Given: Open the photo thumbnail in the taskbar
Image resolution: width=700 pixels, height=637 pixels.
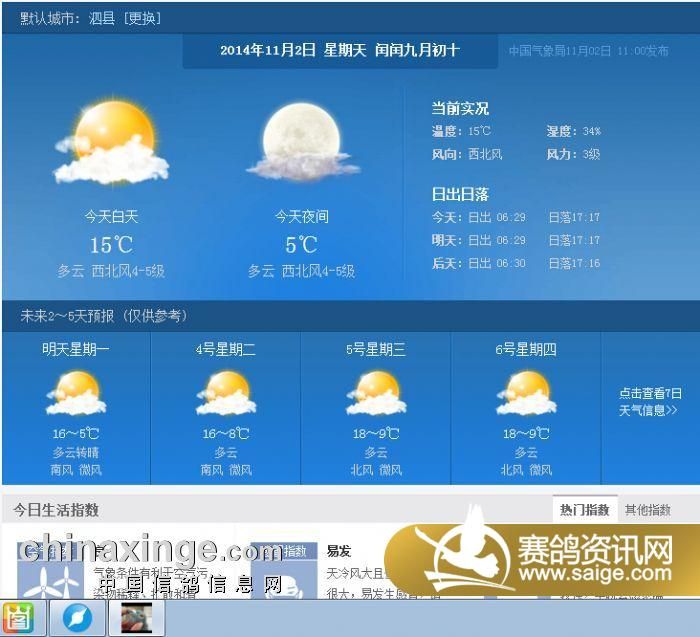Looking at the screenshot, I should 136,618.
